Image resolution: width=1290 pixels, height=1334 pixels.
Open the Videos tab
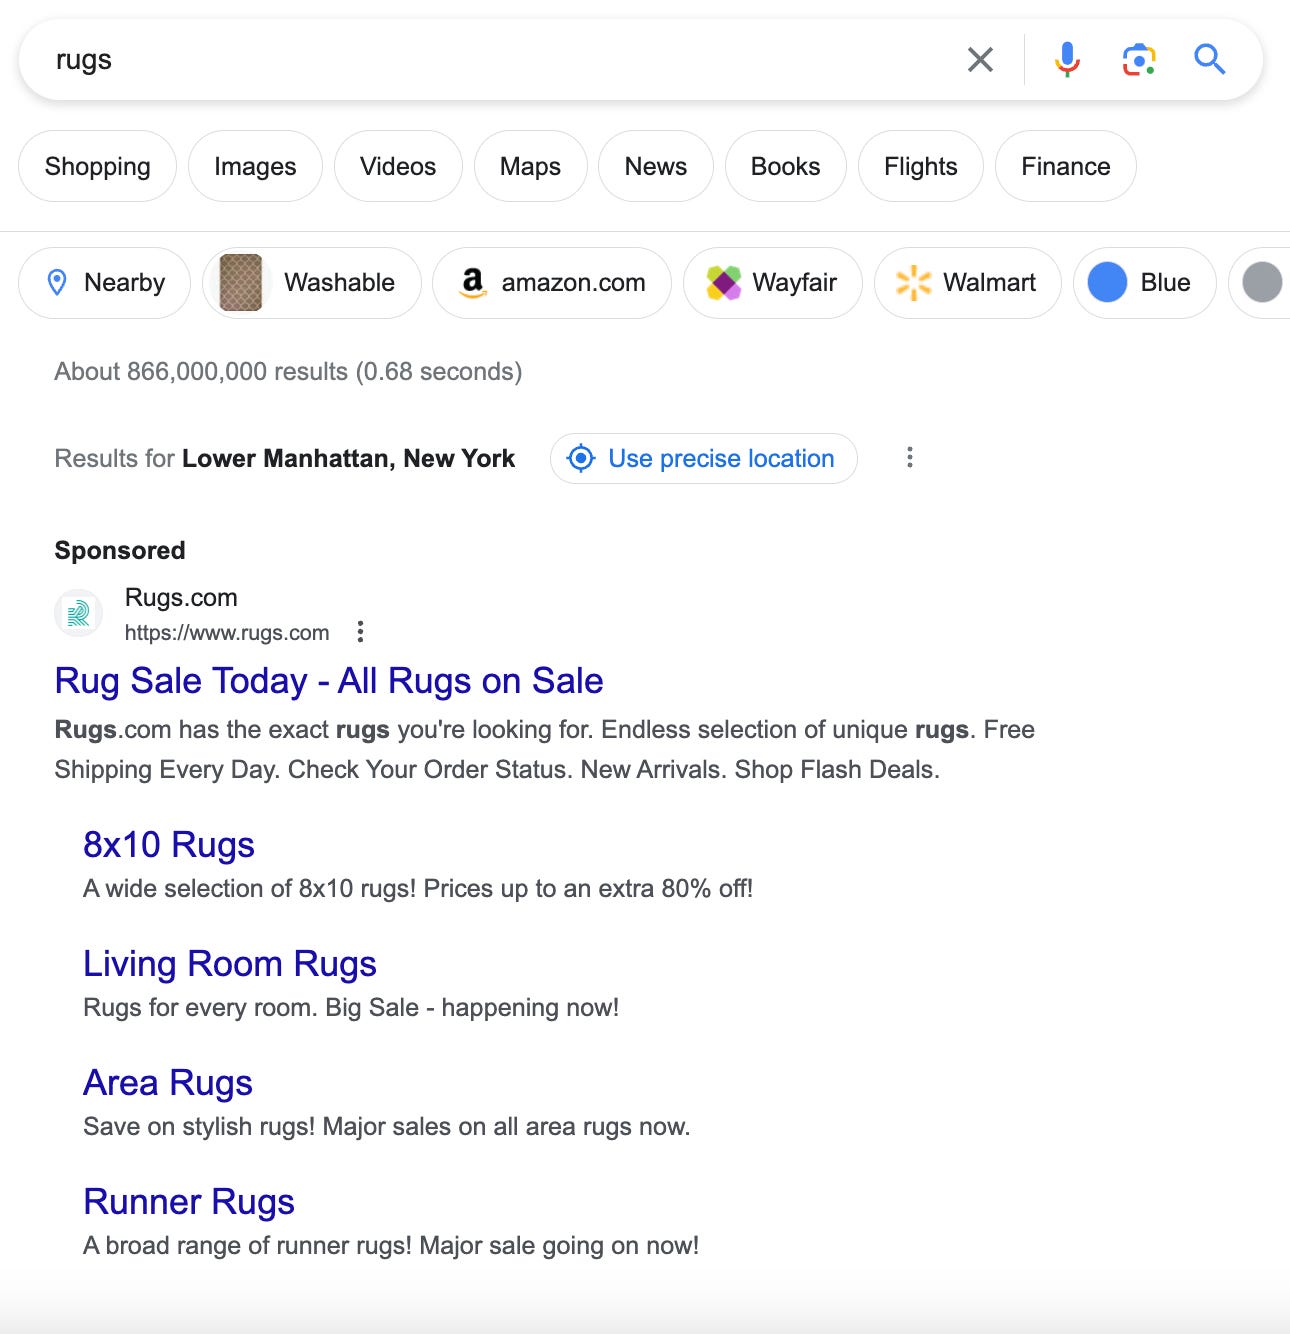tap(398, 166)
